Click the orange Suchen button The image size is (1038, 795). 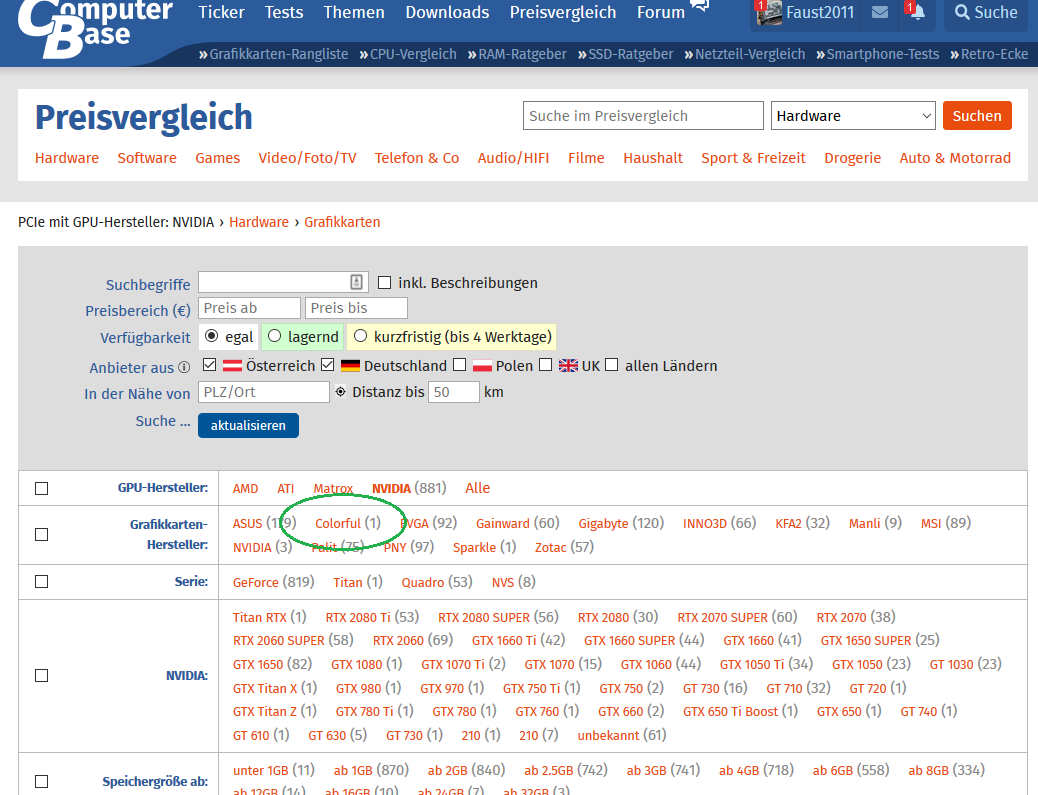(977, 116)
